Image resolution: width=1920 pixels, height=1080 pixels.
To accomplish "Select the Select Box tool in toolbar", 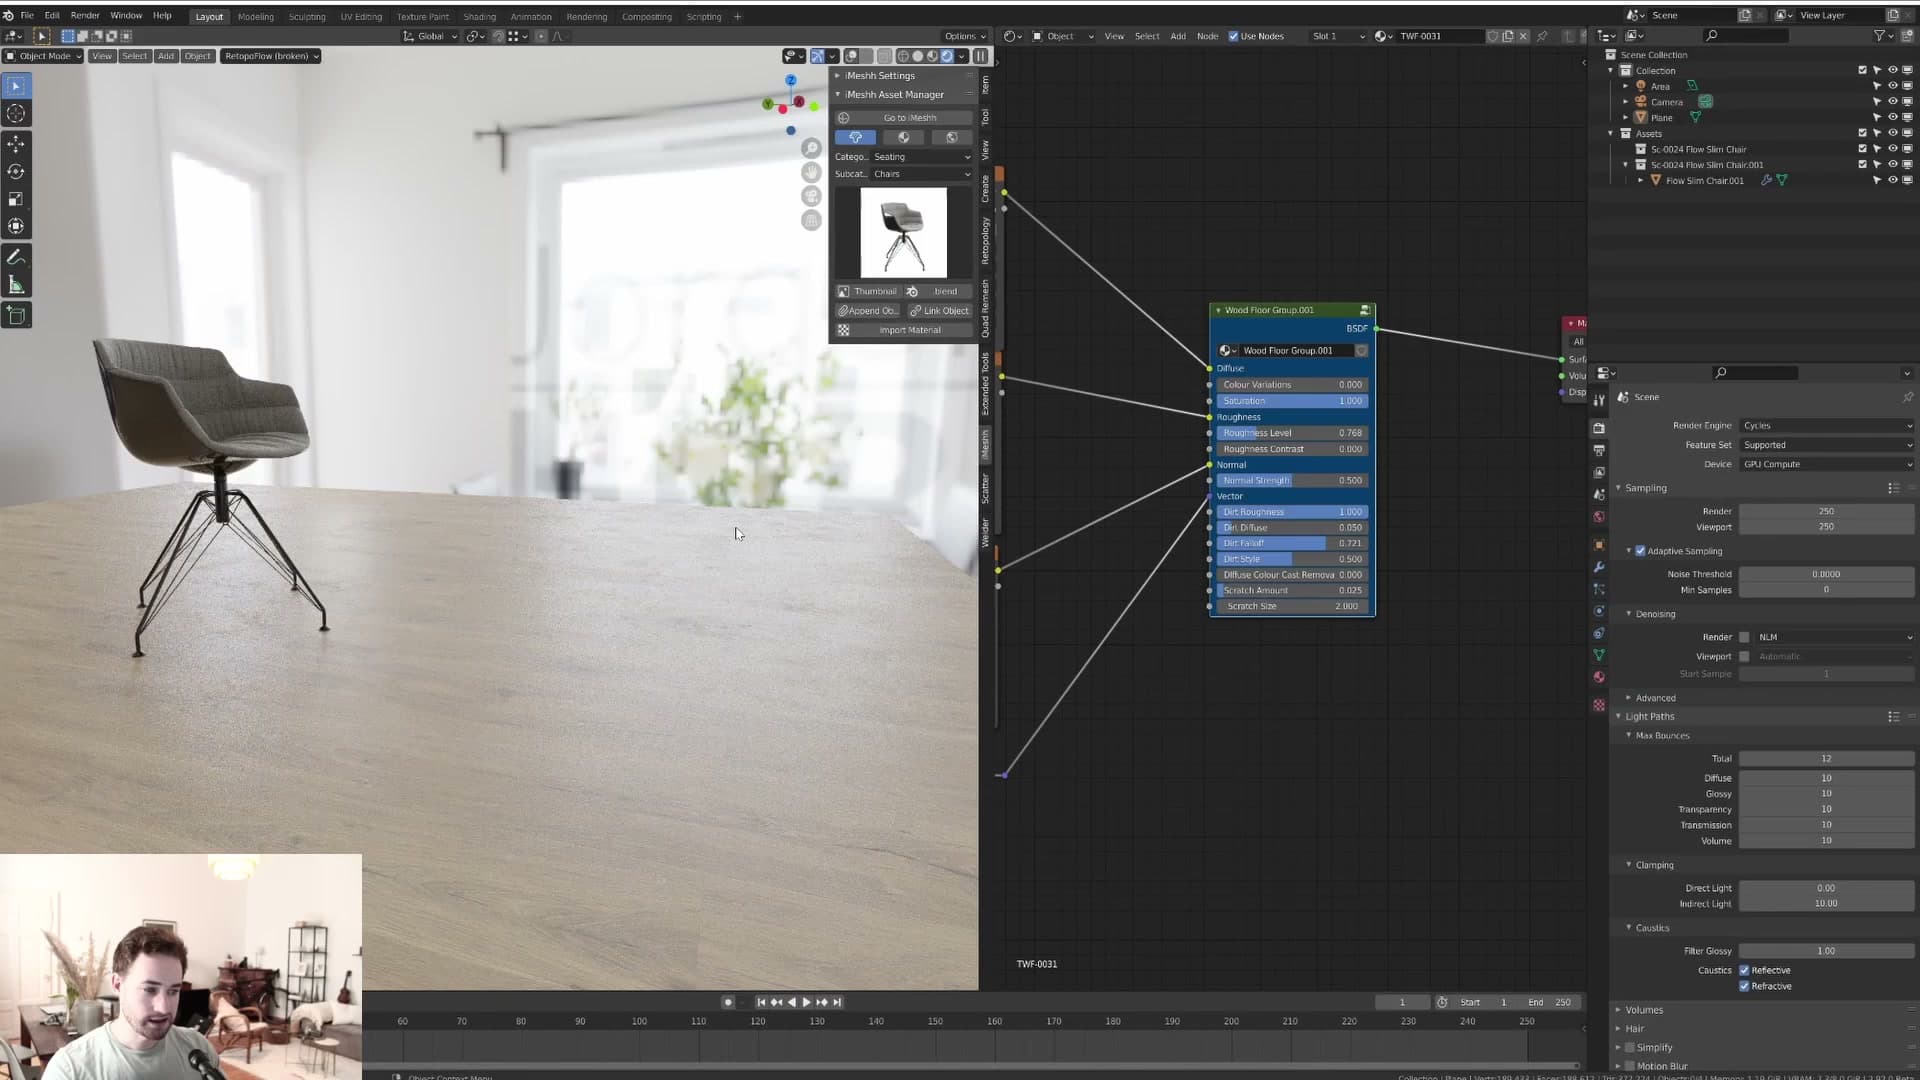I will pos(16,87).
